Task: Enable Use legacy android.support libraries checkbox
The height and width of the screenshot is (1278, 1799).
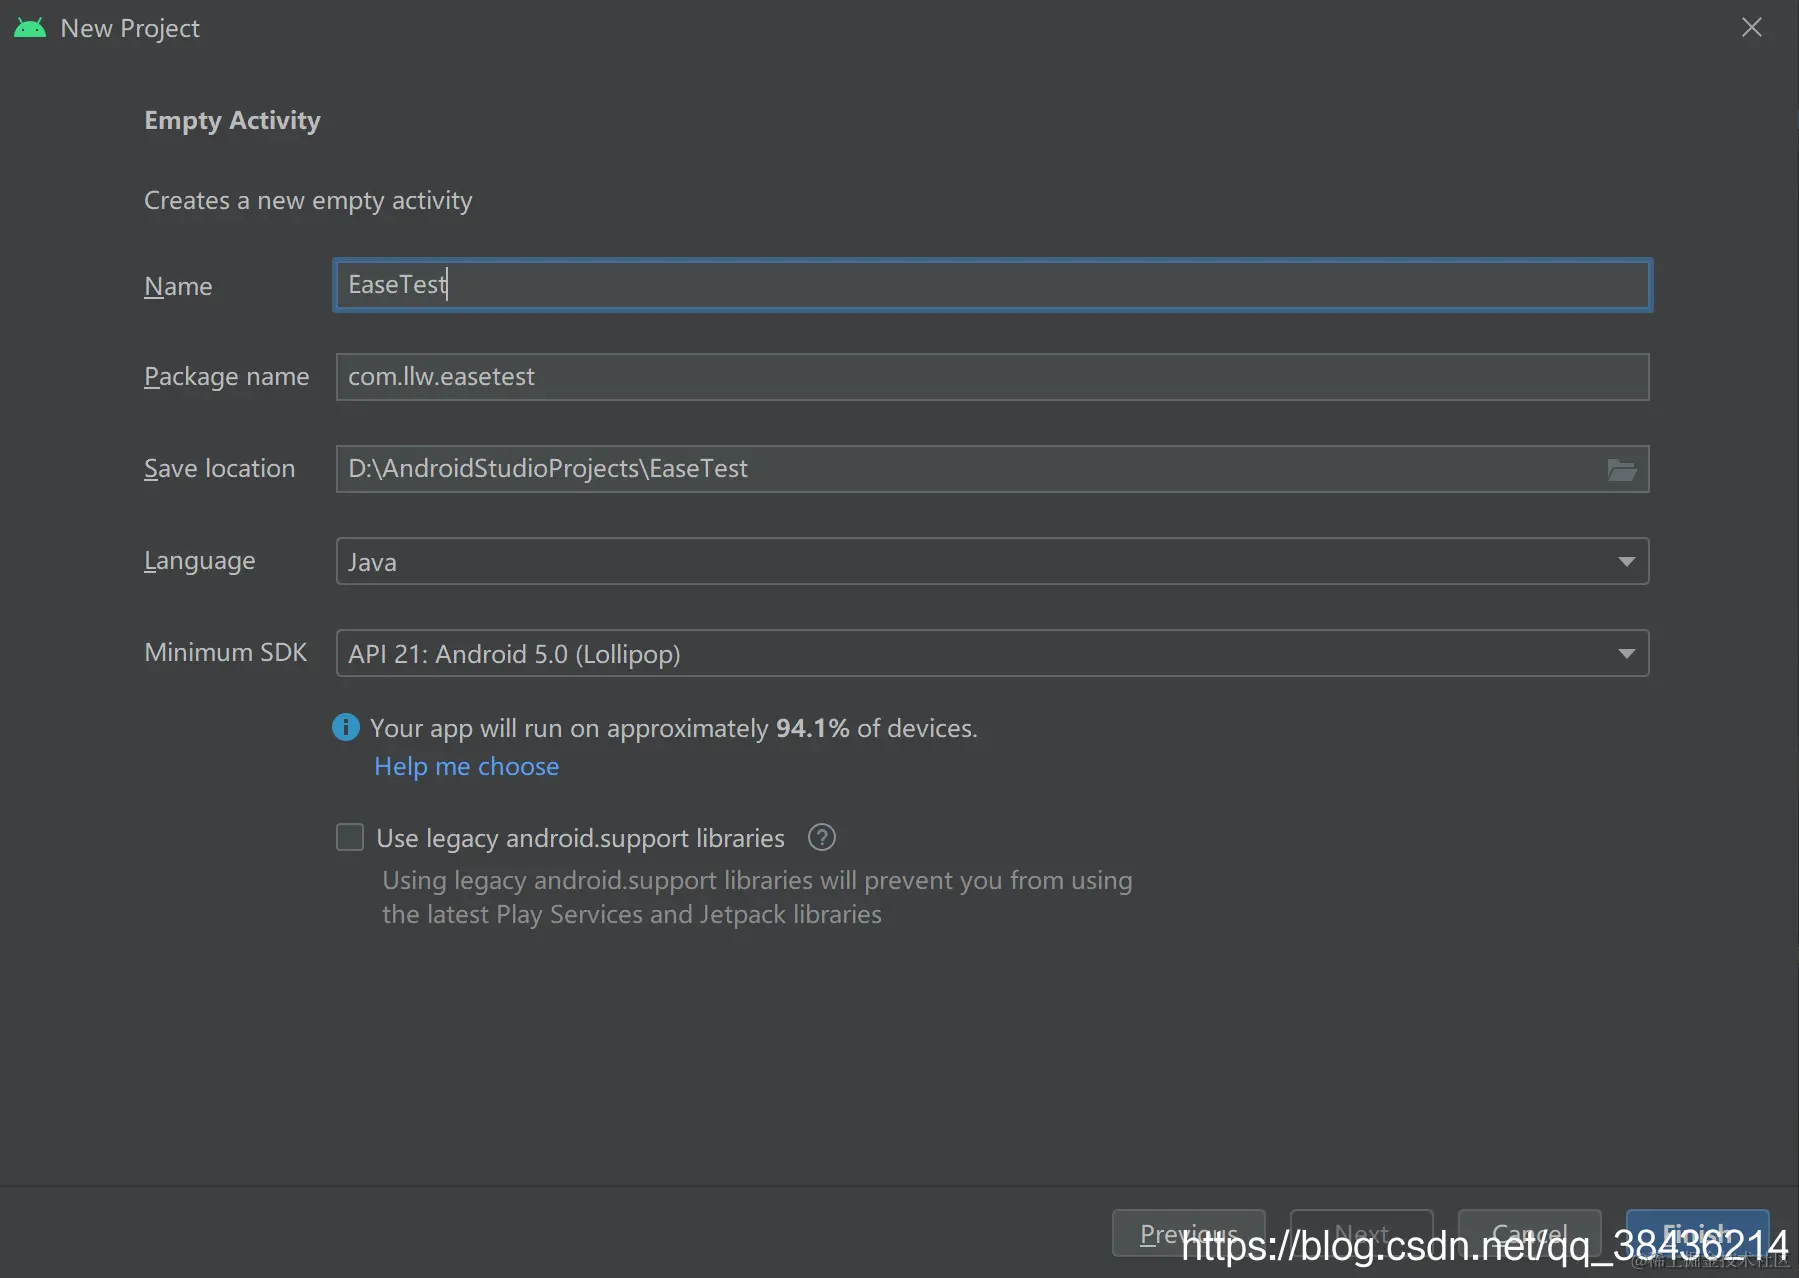Action: (x=350, y=837)
